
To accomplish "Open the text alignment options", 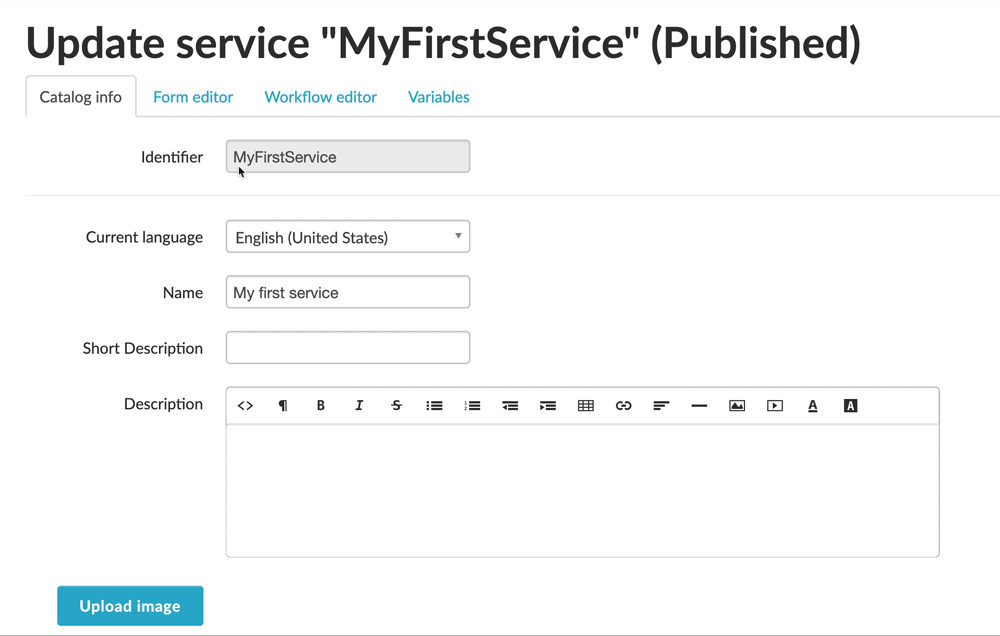I will (x=661, y=406).
